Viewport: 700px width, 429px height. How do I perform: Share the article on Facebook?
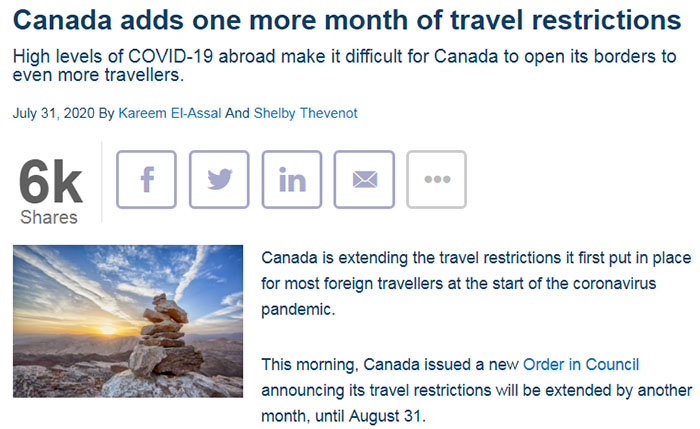pyautogui.click(x=147, y=180)
